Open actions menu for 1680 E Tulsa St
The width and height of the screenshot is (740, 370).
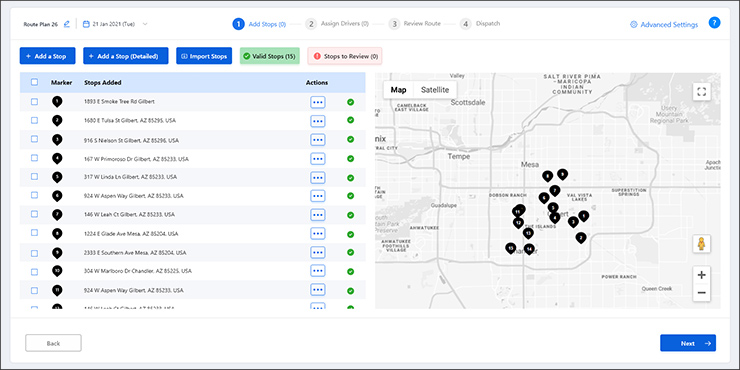click(x=318, y=121)
